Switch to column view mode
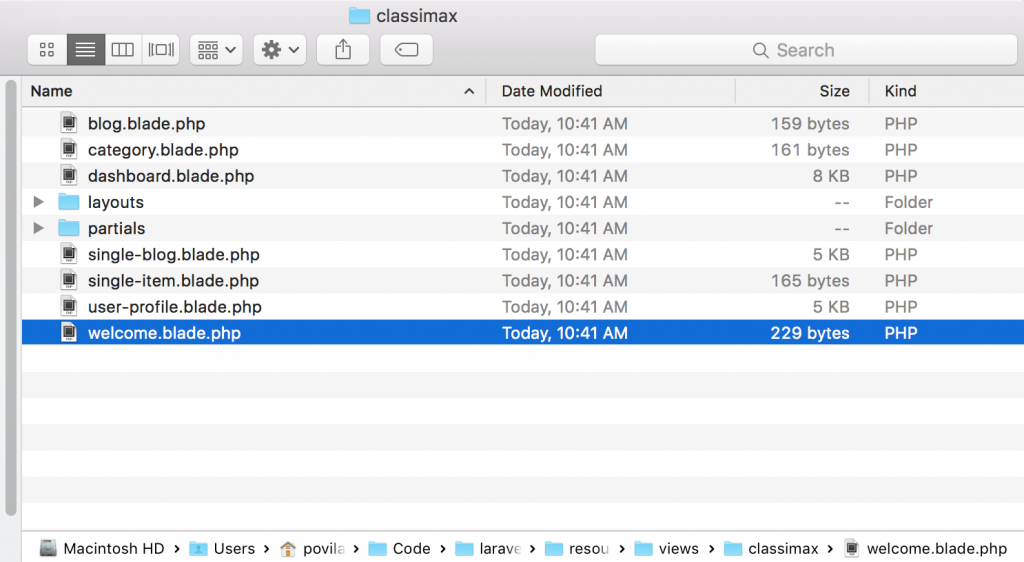 pyautogui.click(x=122, y=50)
